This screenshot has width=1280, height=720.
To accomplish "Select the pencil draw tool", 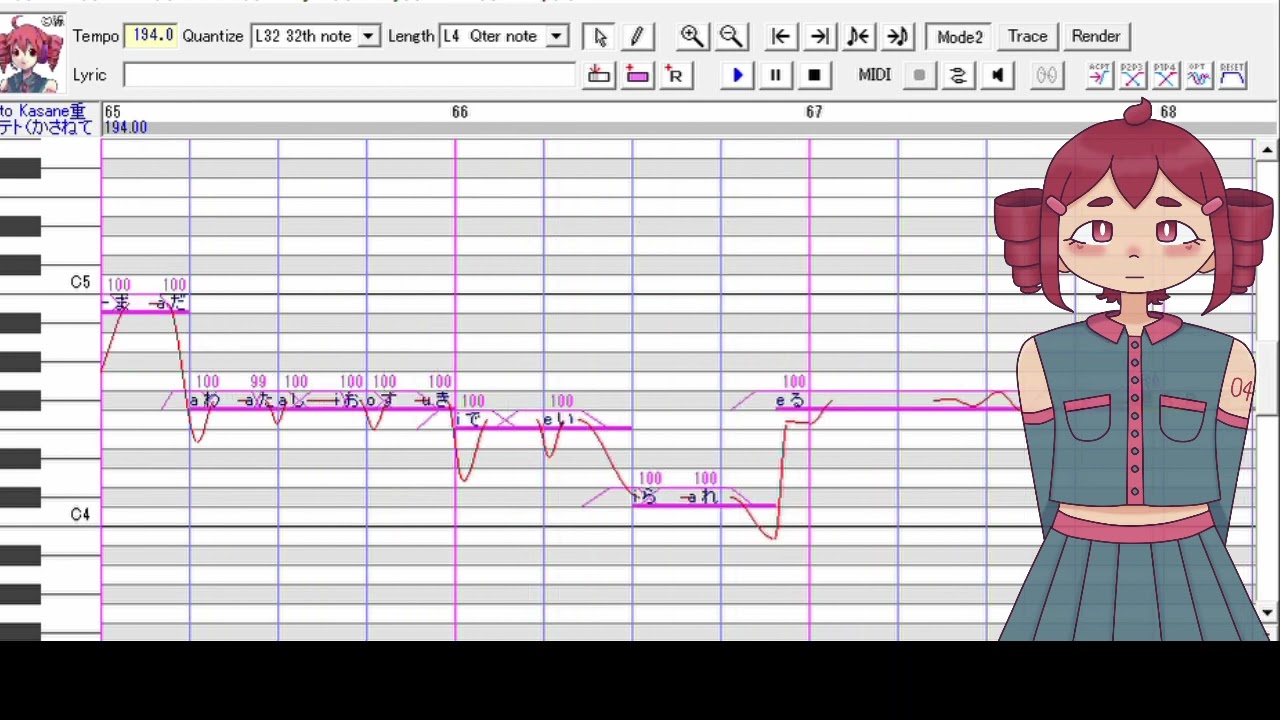I will 636,36.
